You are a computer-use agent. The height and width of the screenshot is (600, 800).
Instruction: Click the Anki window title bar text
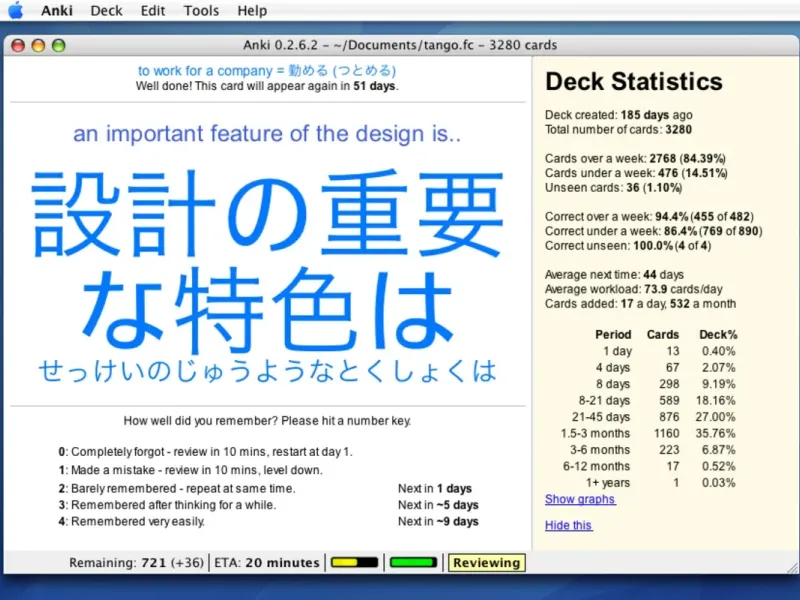[x=399, y=45]
